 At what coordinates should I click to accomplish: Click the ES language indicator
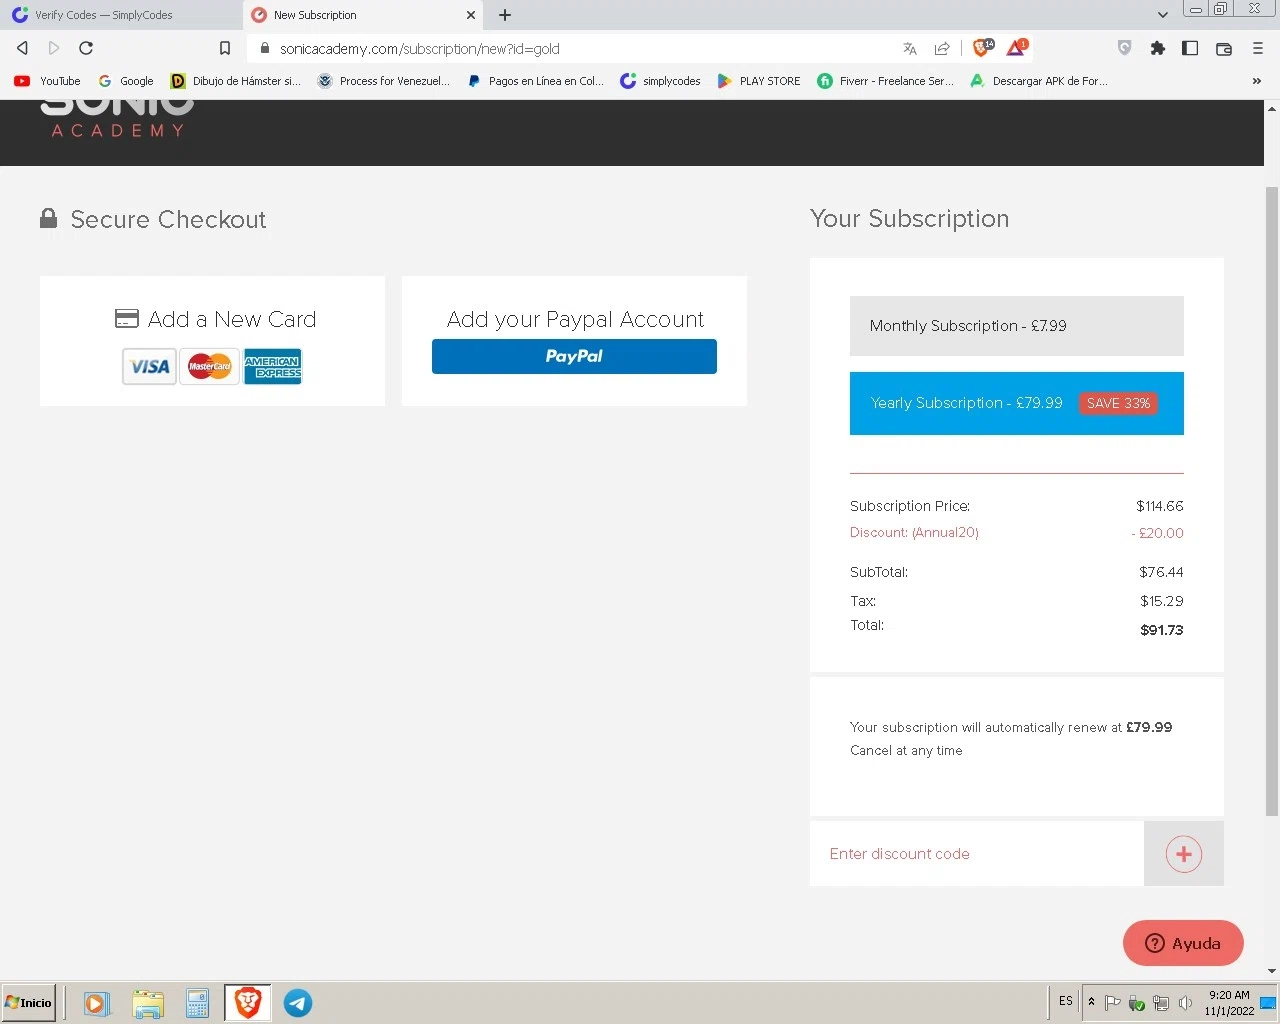(x=1066, y=1001)
